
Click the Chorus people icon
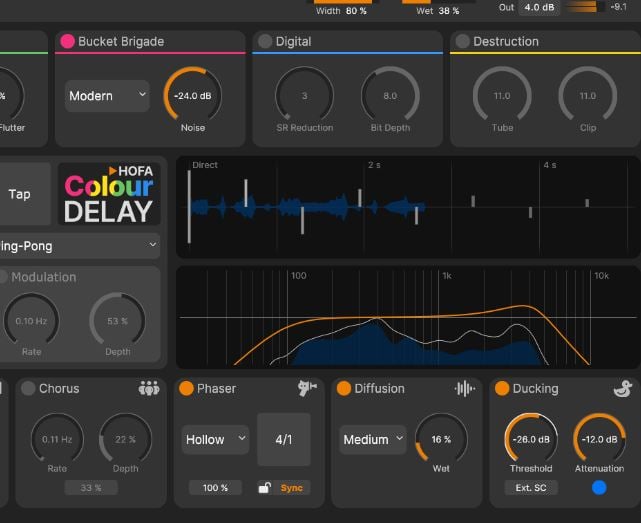[x=149, y=388]
